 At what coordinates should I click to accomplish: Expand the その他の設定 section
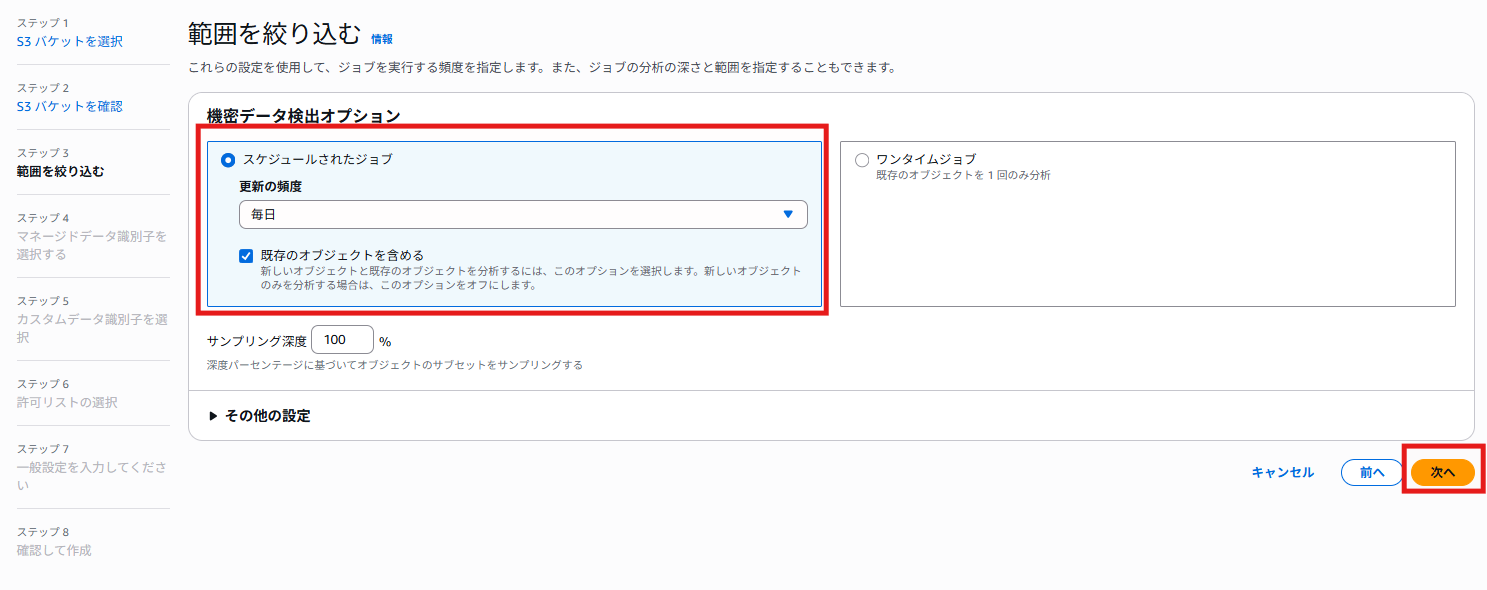259,416
